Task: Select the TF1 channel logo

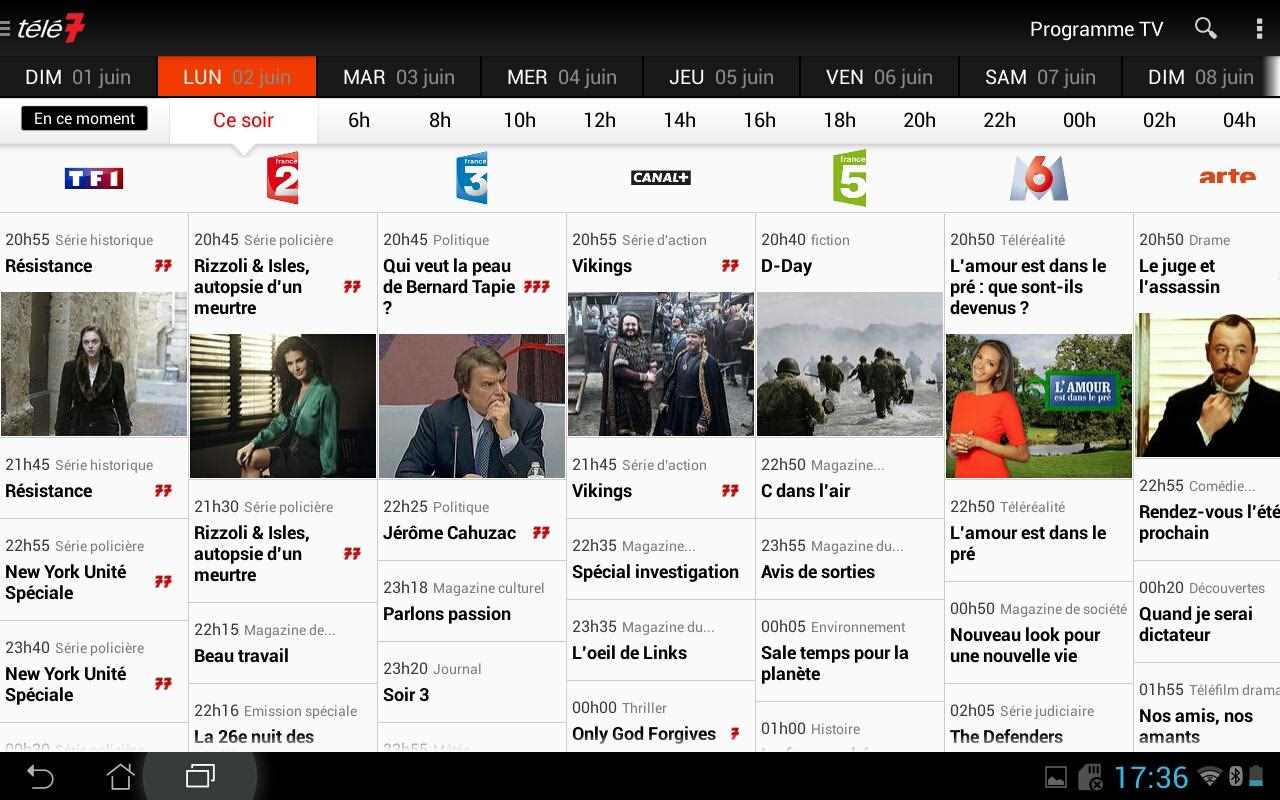Action: pos(94,178)
